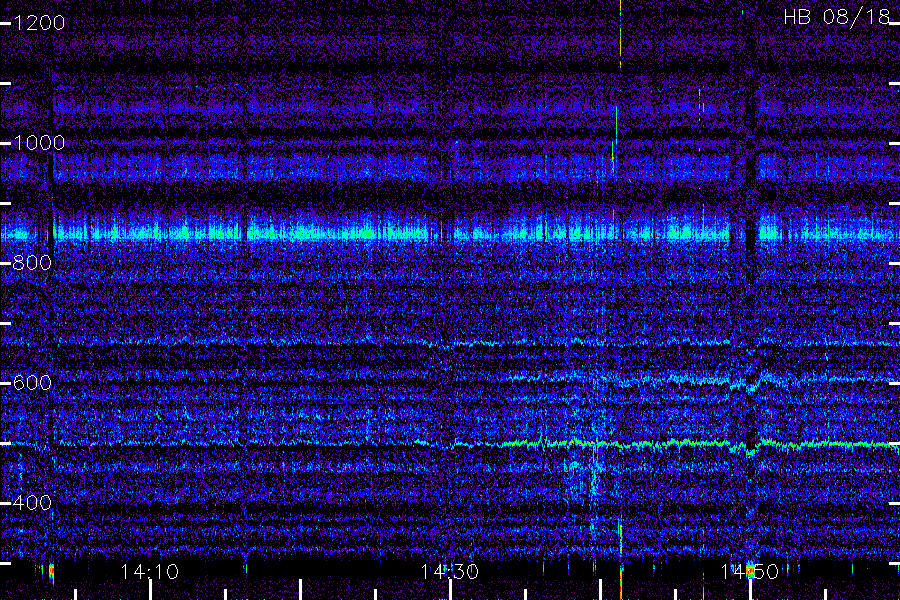Viewport: 900px width, 600px height.
Task: Click the 1200 frequency axis label
Action: click(x=39, y=23)
